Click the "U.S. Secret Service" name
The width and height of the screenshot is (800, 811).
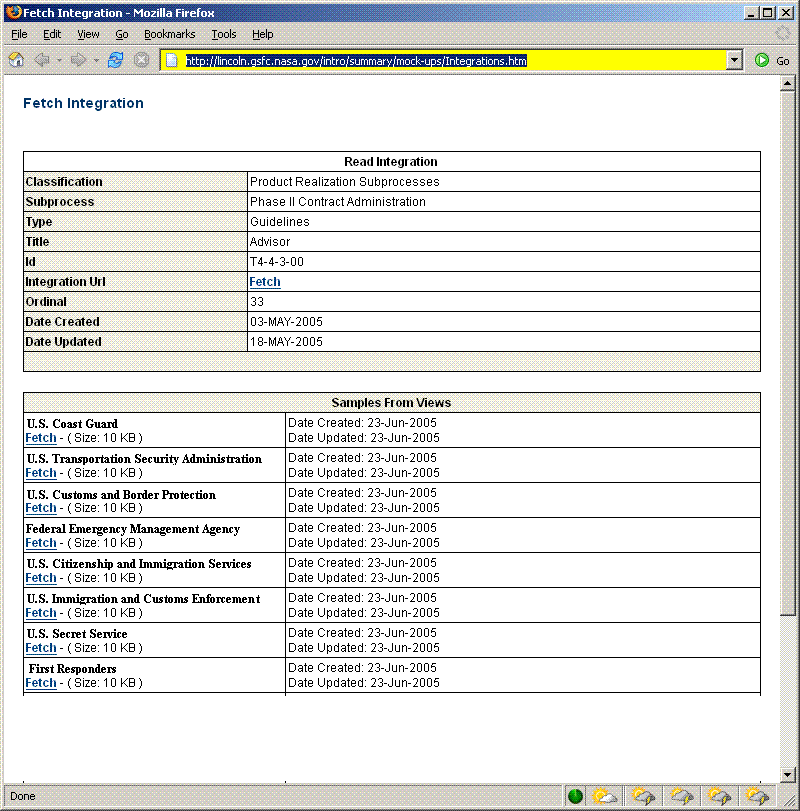coord(77,634)
